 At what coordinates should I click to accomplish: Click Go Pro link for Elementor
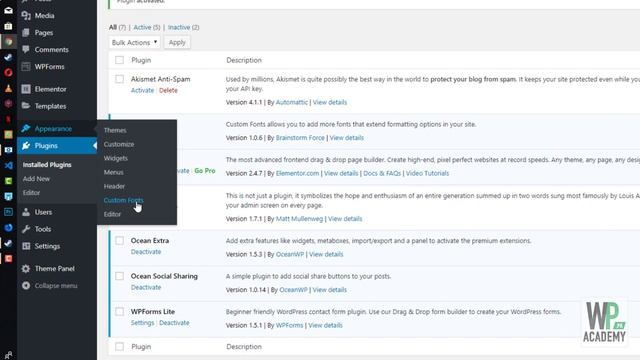(x=204, y=171)
